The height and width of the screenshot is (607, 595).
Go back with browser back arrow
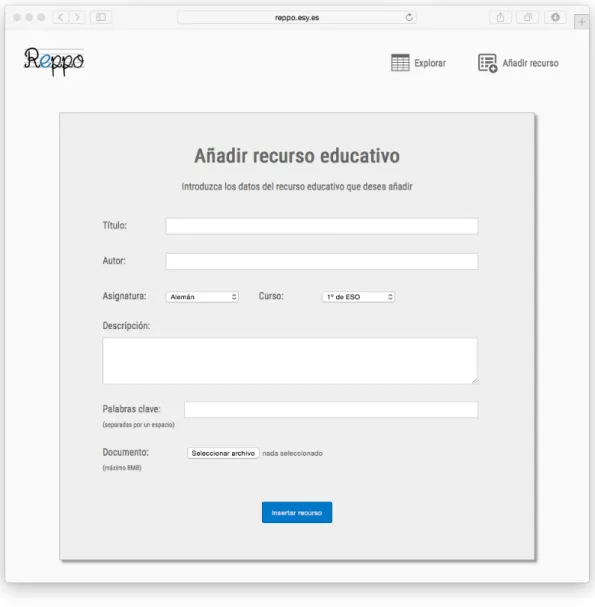pyautogui.click(x=60, y=17)
